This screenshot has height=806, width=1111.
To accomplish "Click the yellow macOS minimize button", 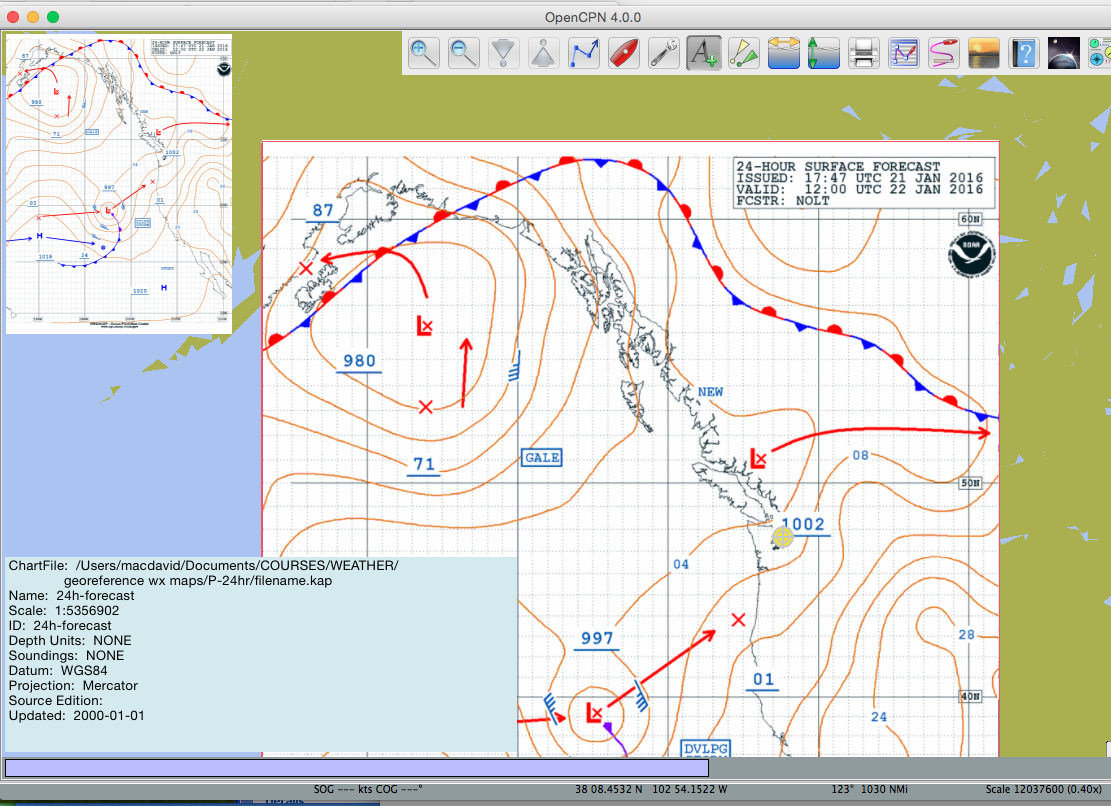I will click(33, 16).
